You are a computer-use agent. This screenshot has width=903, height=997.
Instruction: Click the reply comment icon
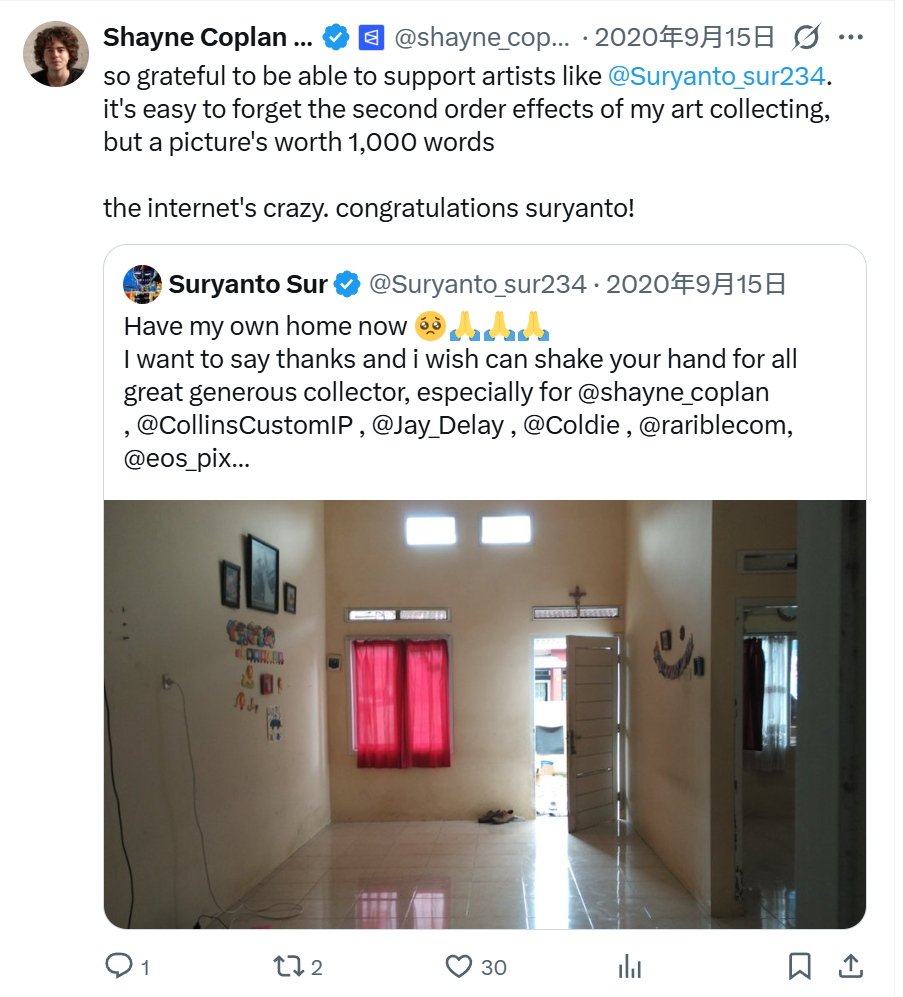[x=119, y=966]
